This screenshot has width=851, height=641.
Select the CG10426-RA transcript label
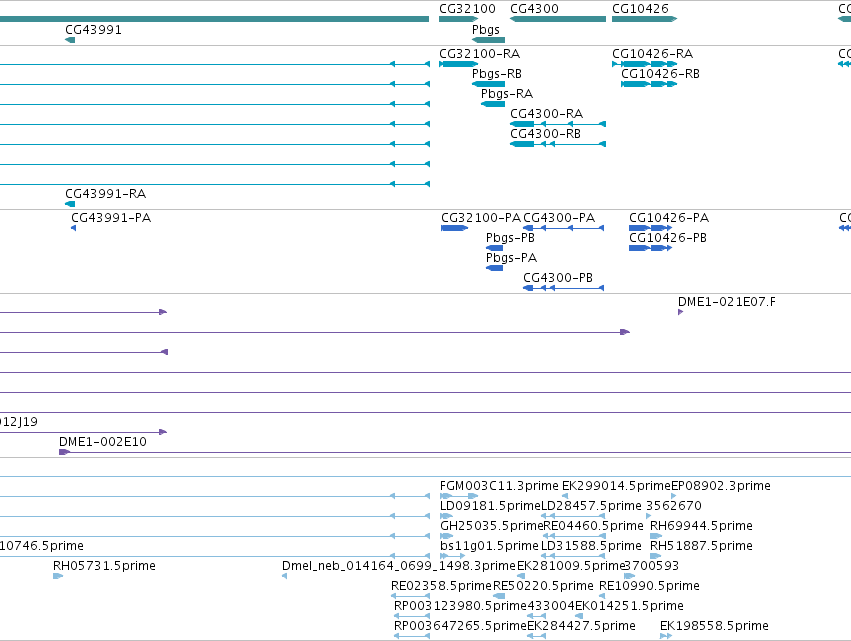point(652,54)
